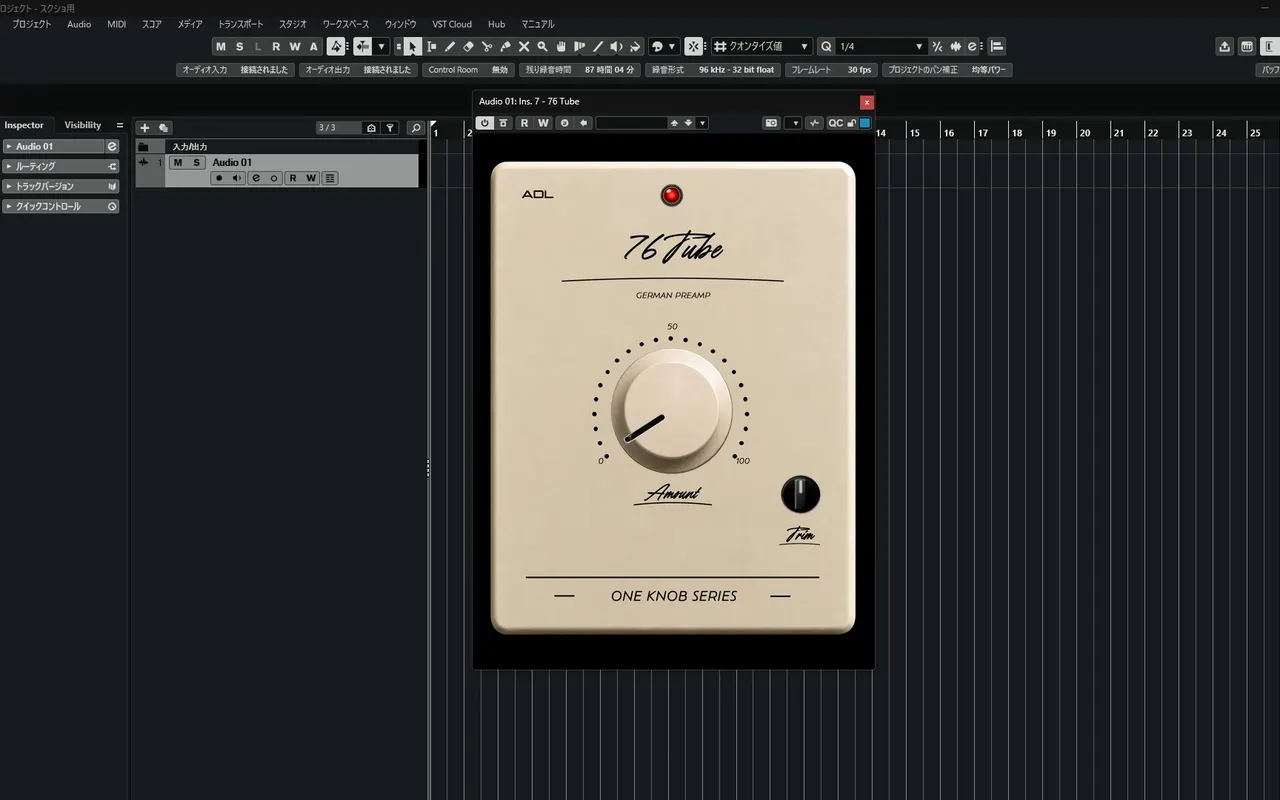Solo the Audio 01 track
Screen dimensions: 1280x800
[196, 162]
